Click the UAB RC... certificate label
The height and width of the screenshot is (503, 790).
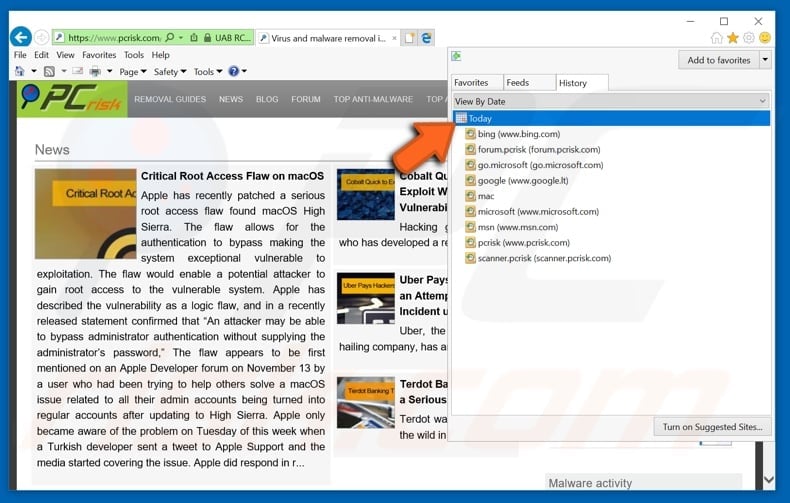point(232,38)
